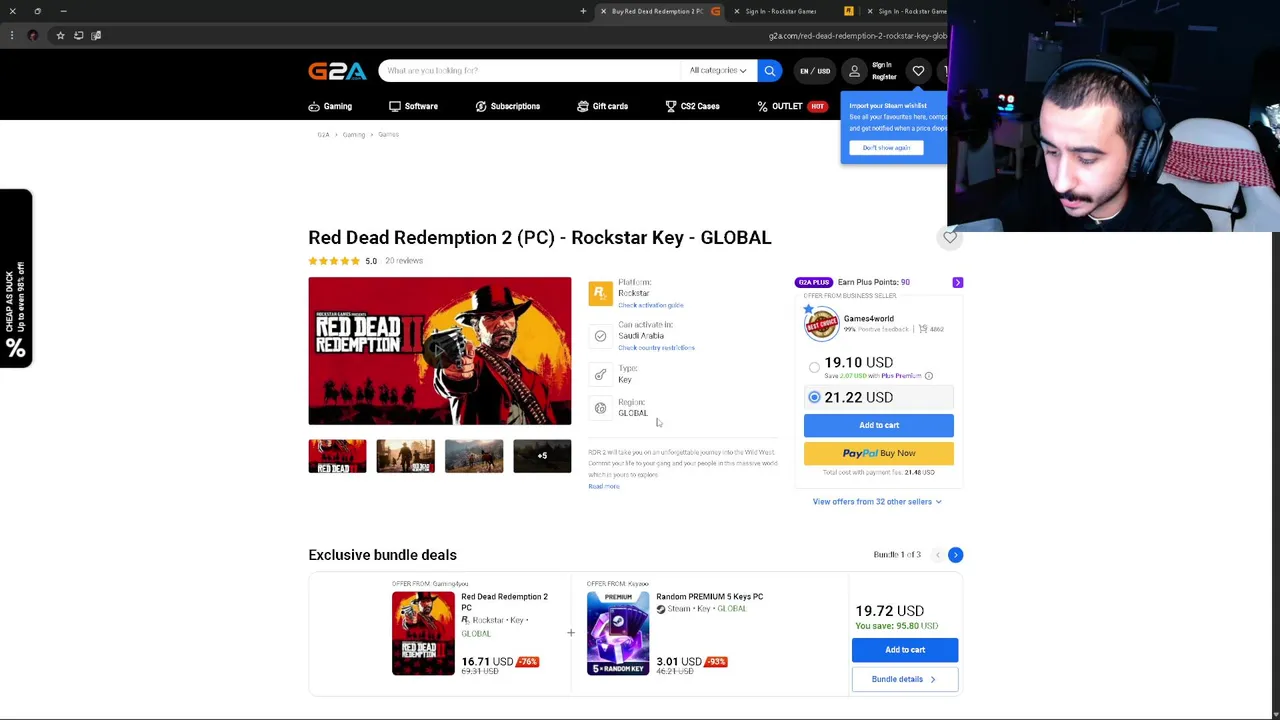Expand Bundle details
Screen dimensions: 1280x720
coord(905,679)
